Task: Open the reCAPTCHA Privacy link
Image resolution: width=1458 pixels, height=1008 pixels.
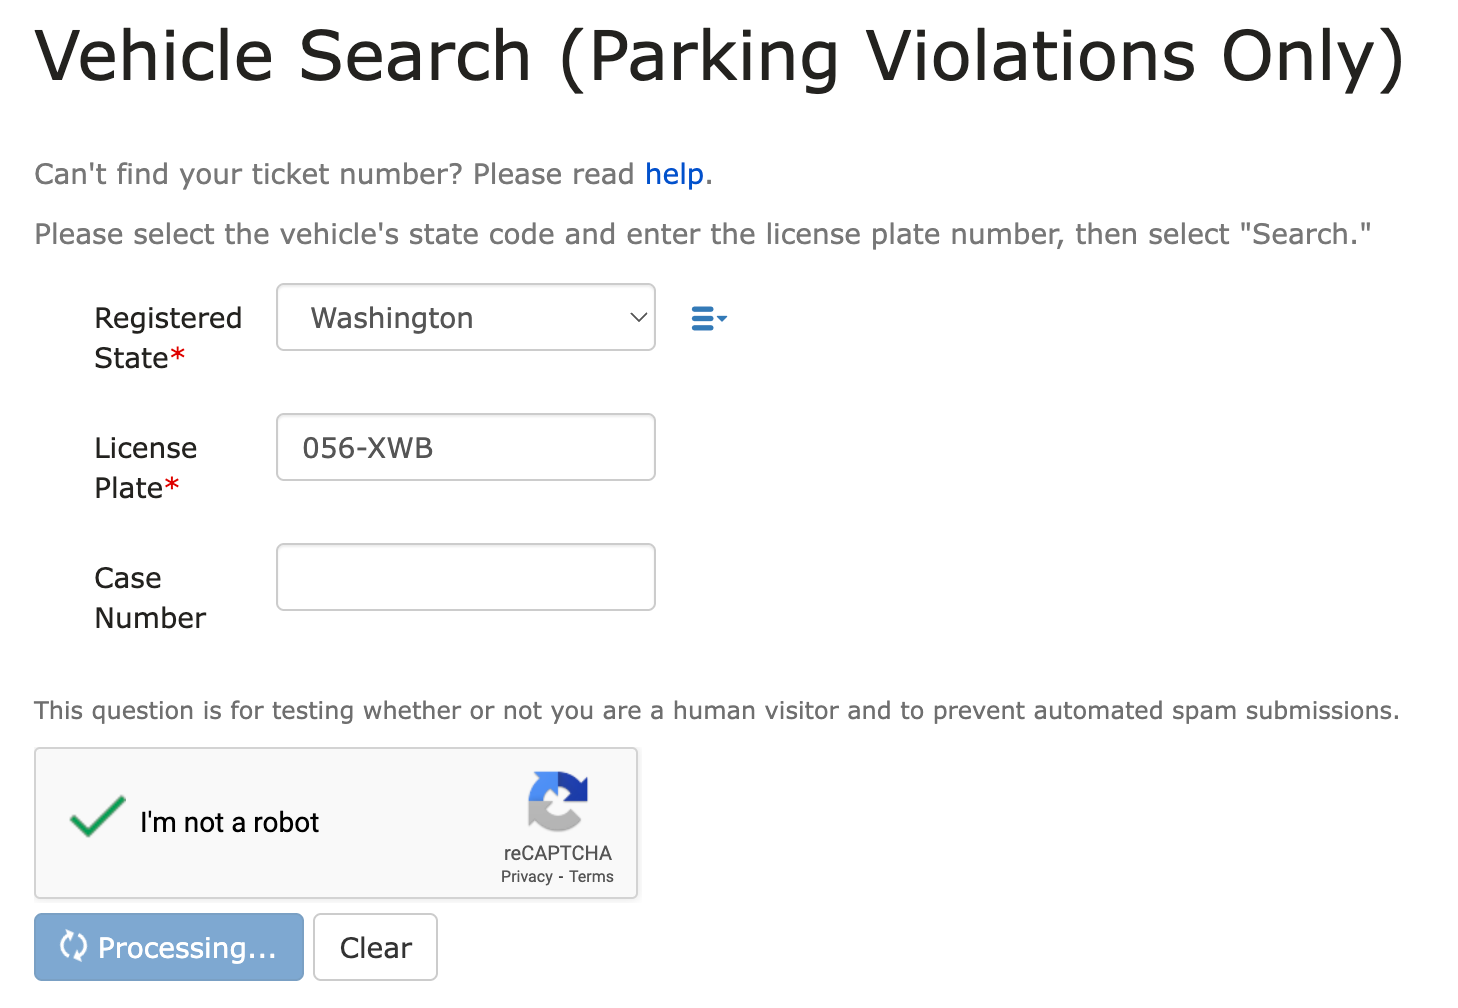Action: tap(527, 877)
